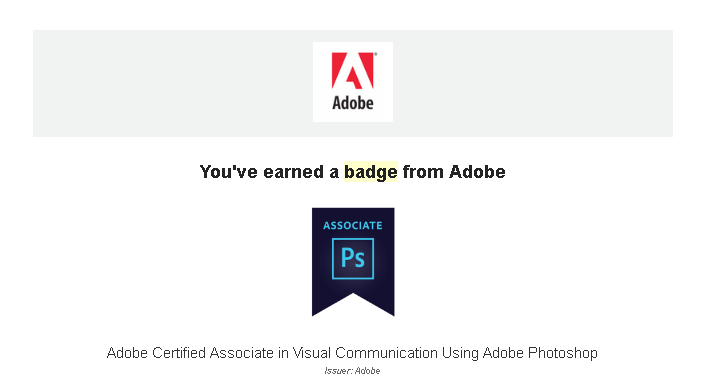This screenshot has height=390, width=704.
Task: Click the word 'Using' in certification title
Action: (460, 353)
